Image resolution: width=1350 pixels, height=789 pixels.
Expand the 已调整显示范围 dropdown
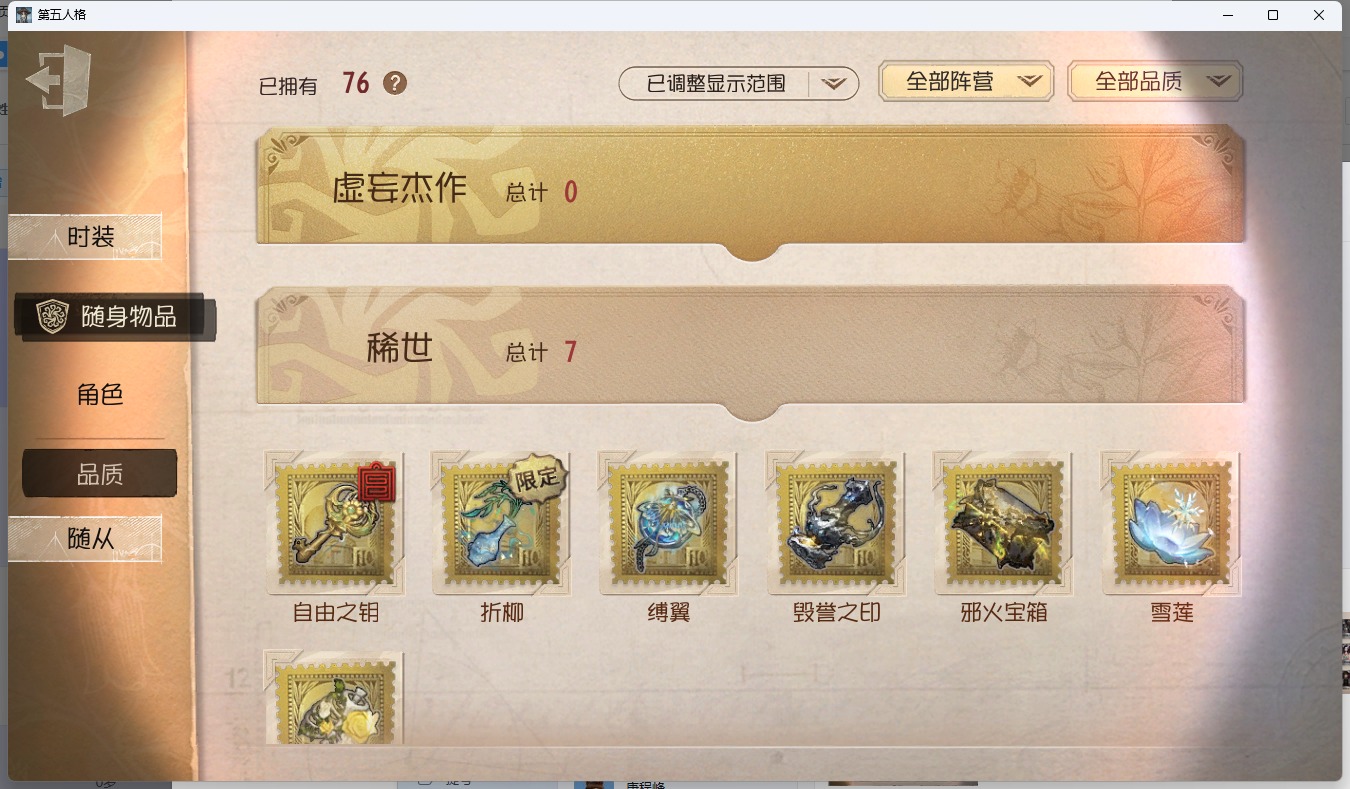pos(739,84)
